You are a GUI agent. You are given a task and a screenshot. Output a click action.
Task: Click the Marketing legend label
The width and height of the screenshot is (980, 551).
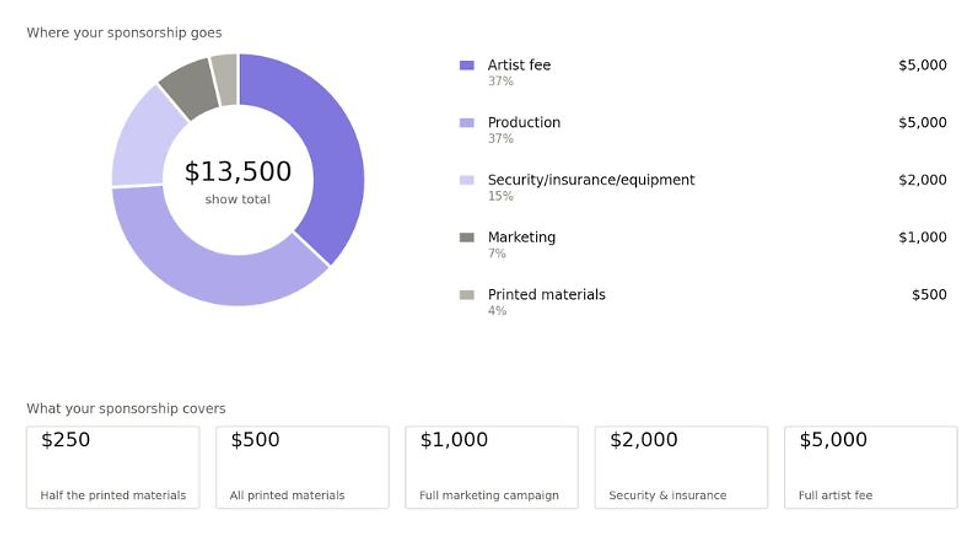click(522, 237)
